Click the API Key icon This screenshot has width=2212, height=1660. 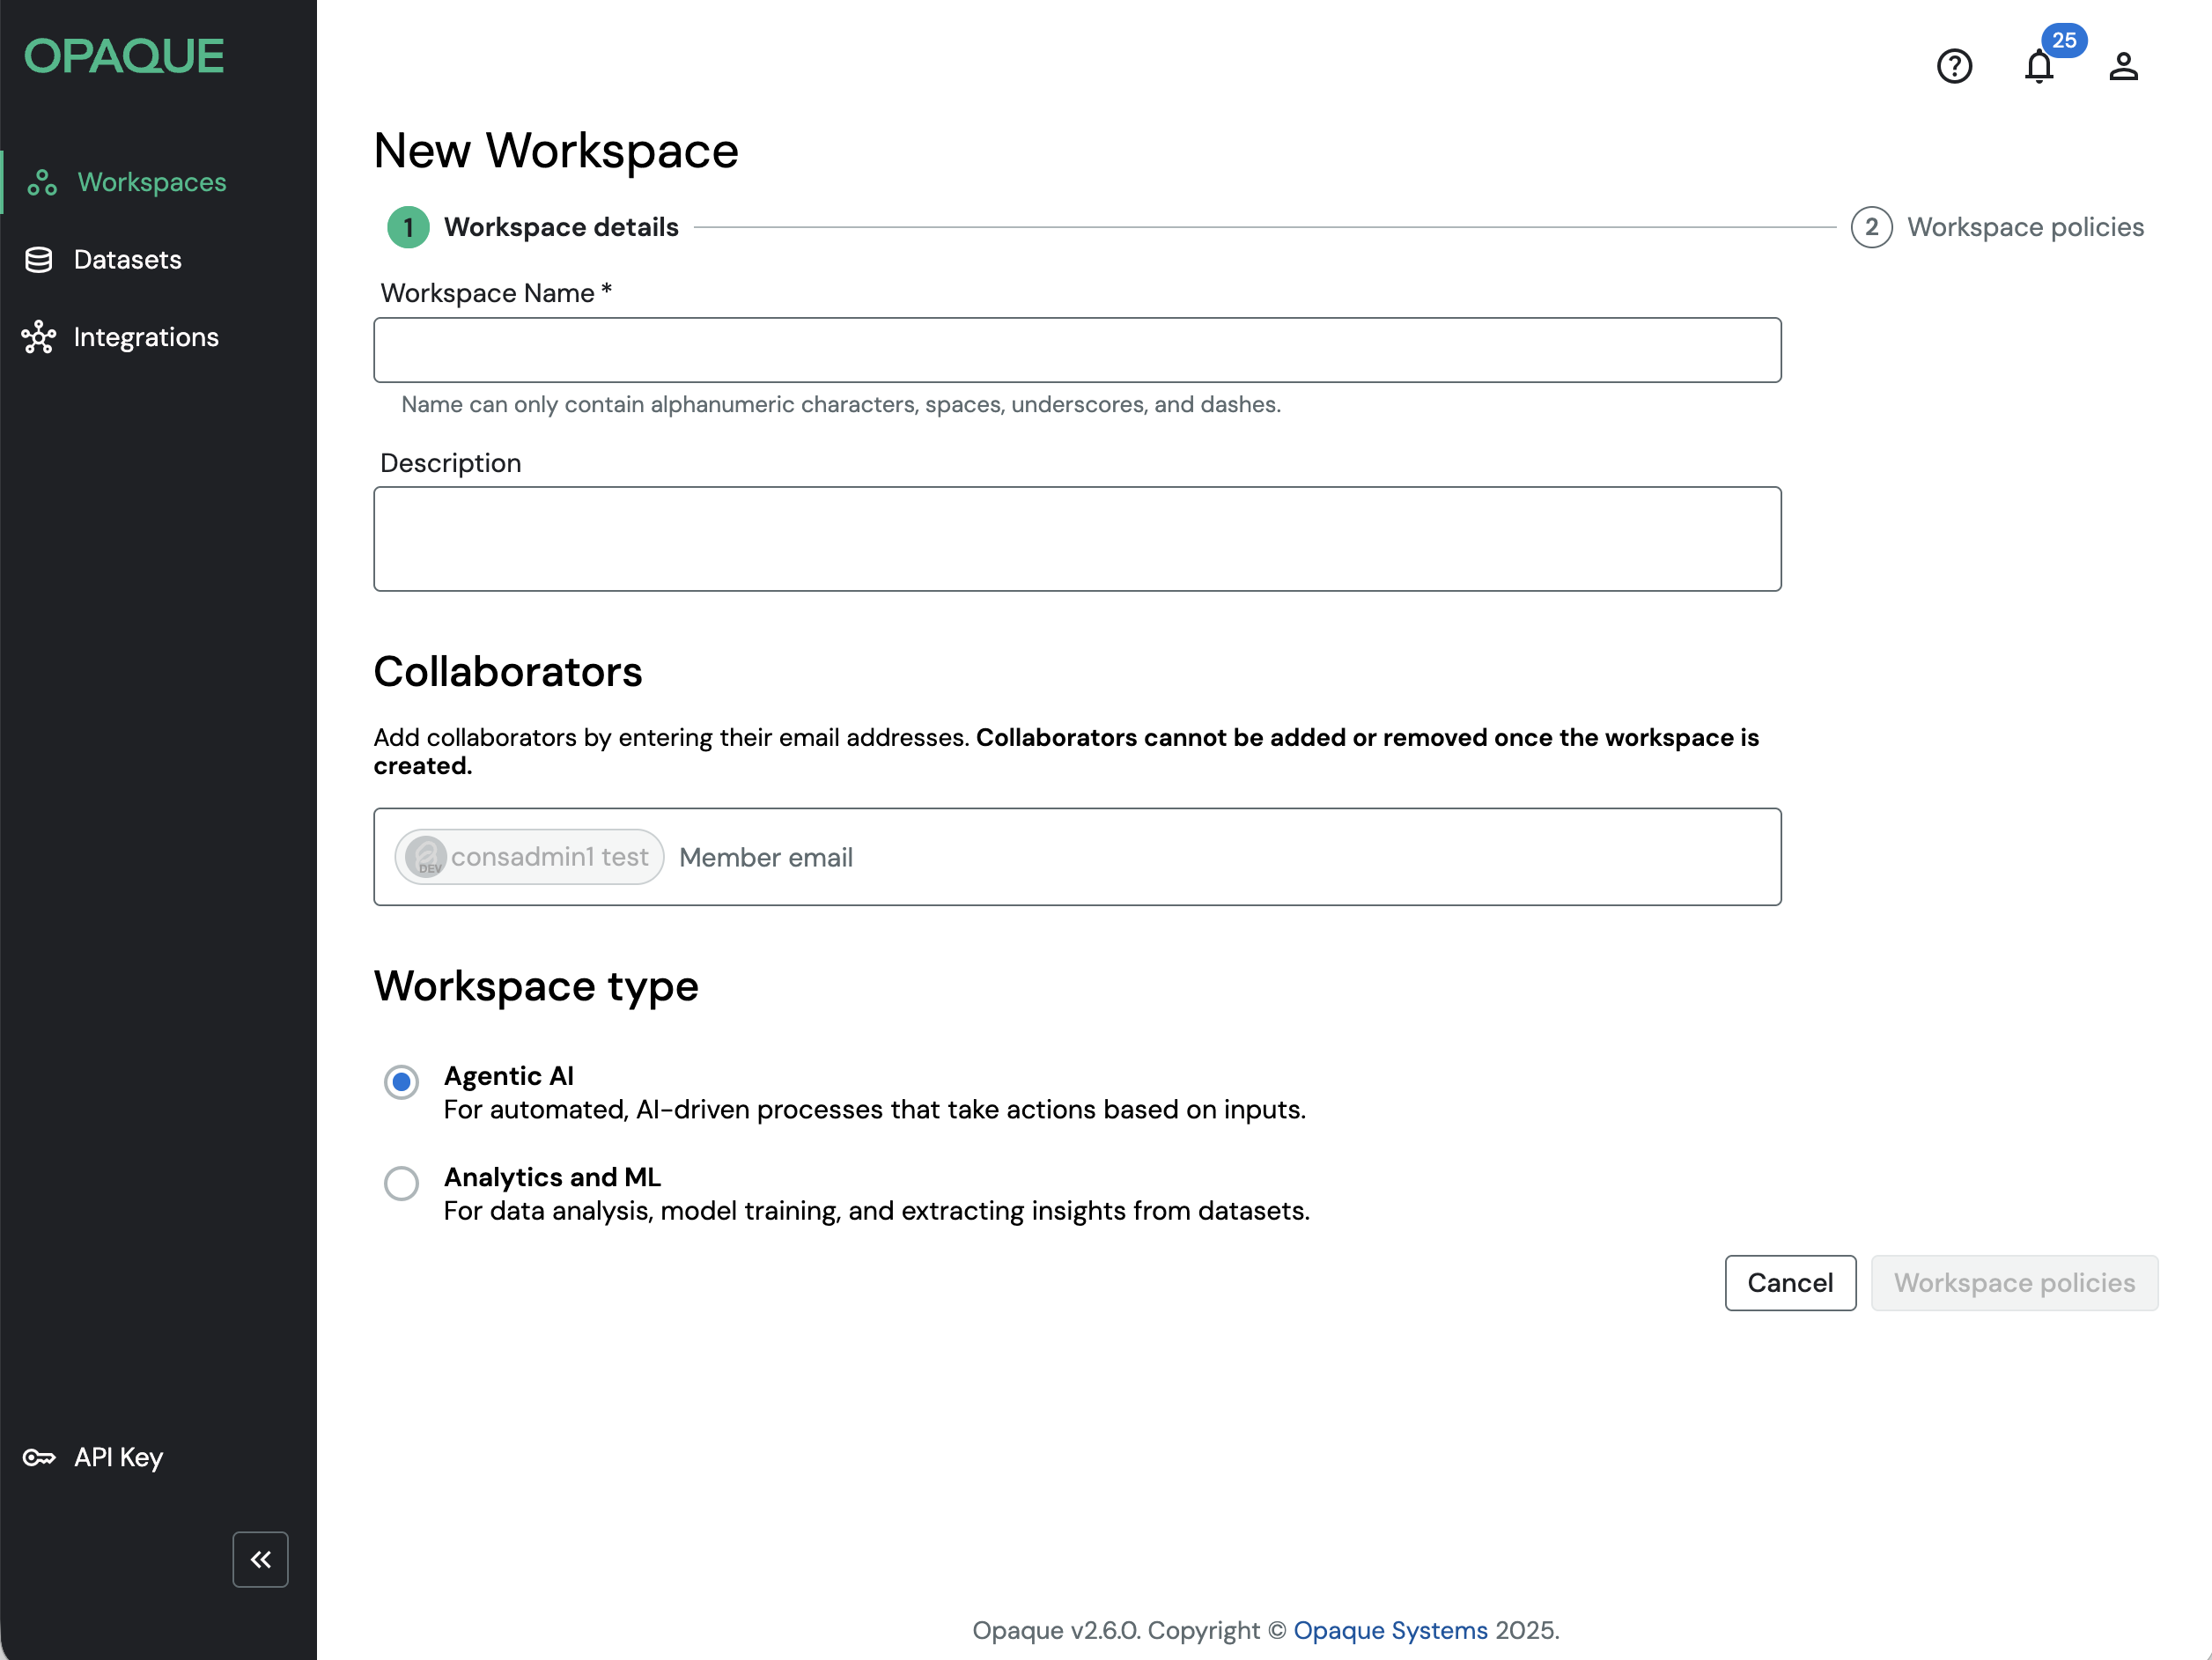(x=39, y=1457)
